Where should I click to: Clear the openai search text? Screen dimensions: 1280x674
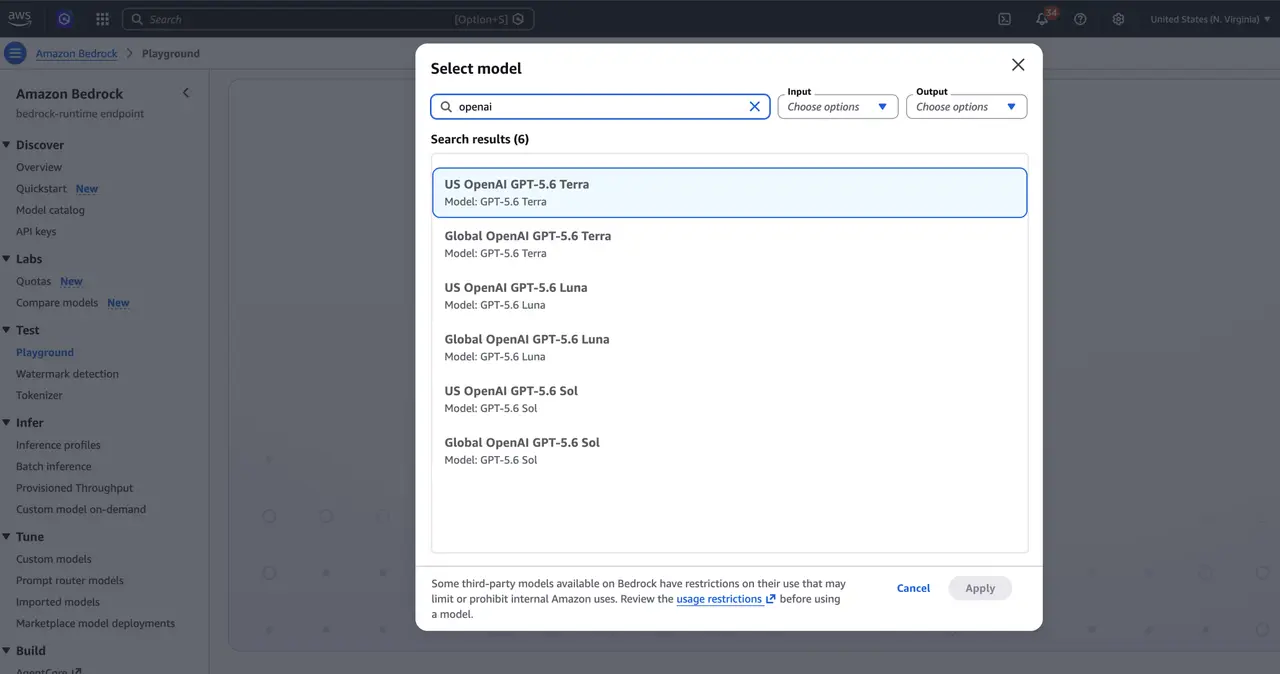click(754, 106)
